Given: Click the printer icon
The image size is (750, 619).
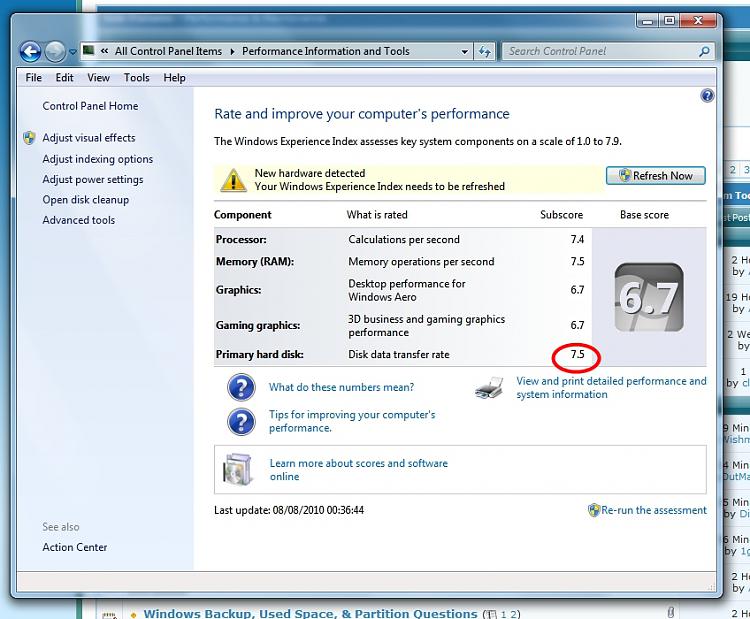Looking at the screenshot, I should (489, 388).
